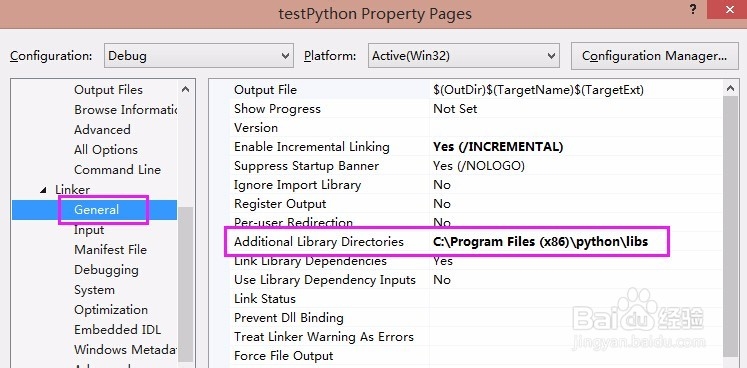
Task: Select General under Linker
Action: pos(96,210)
